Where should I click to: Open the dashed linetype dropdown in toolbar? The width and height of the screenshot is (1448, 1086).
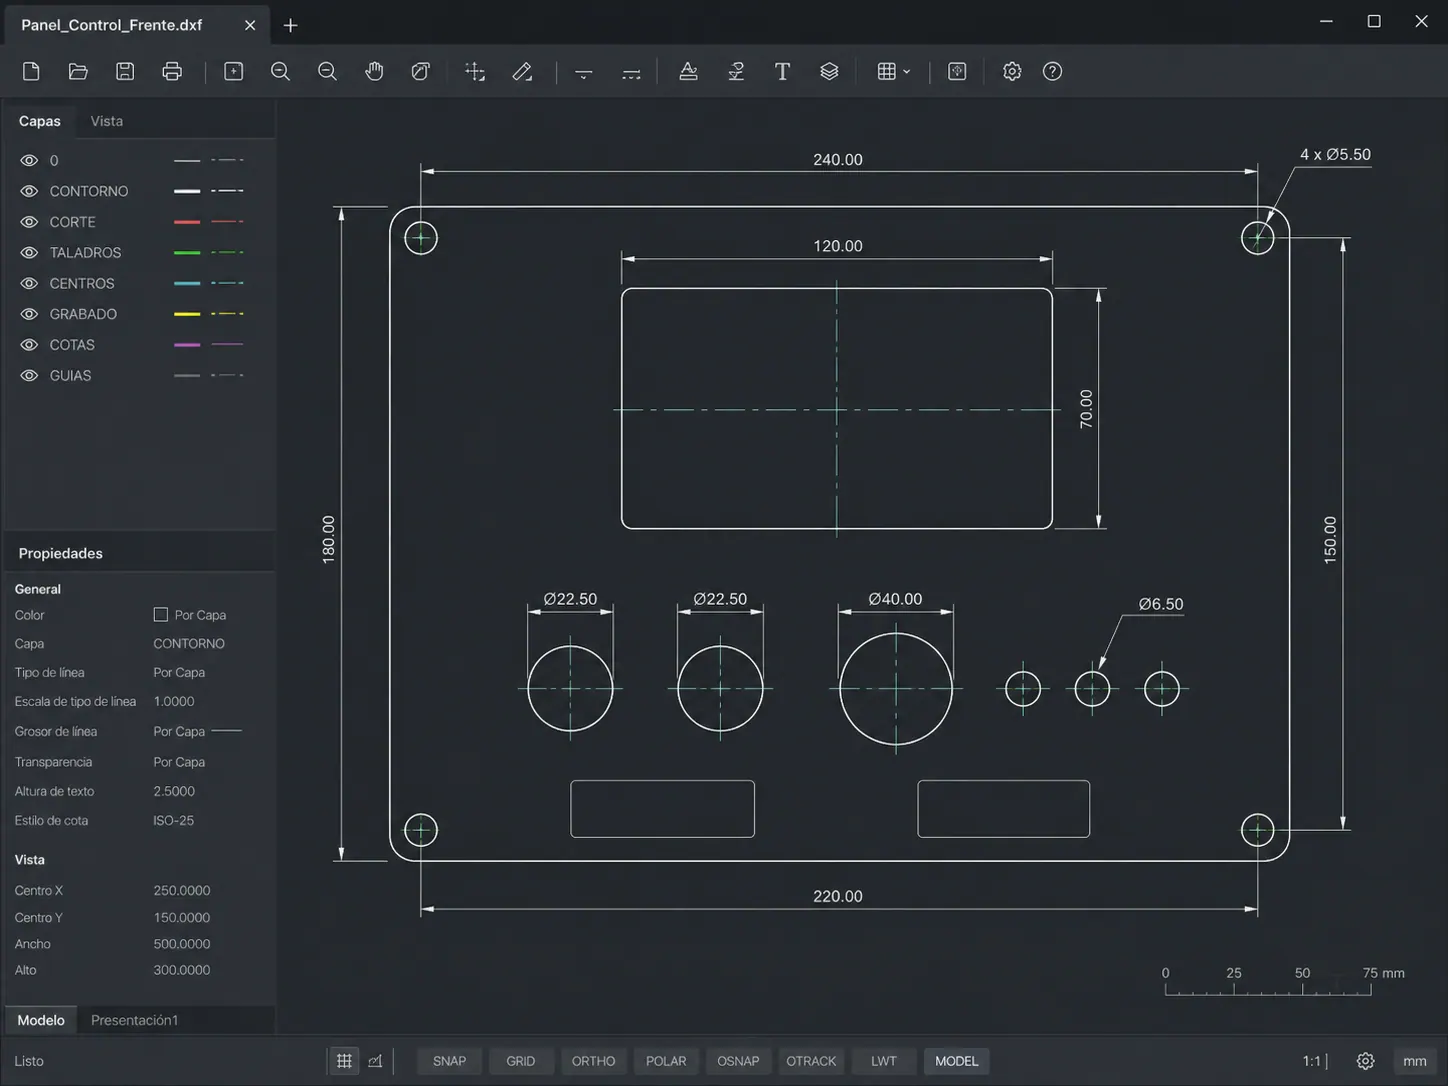point(631,71)
